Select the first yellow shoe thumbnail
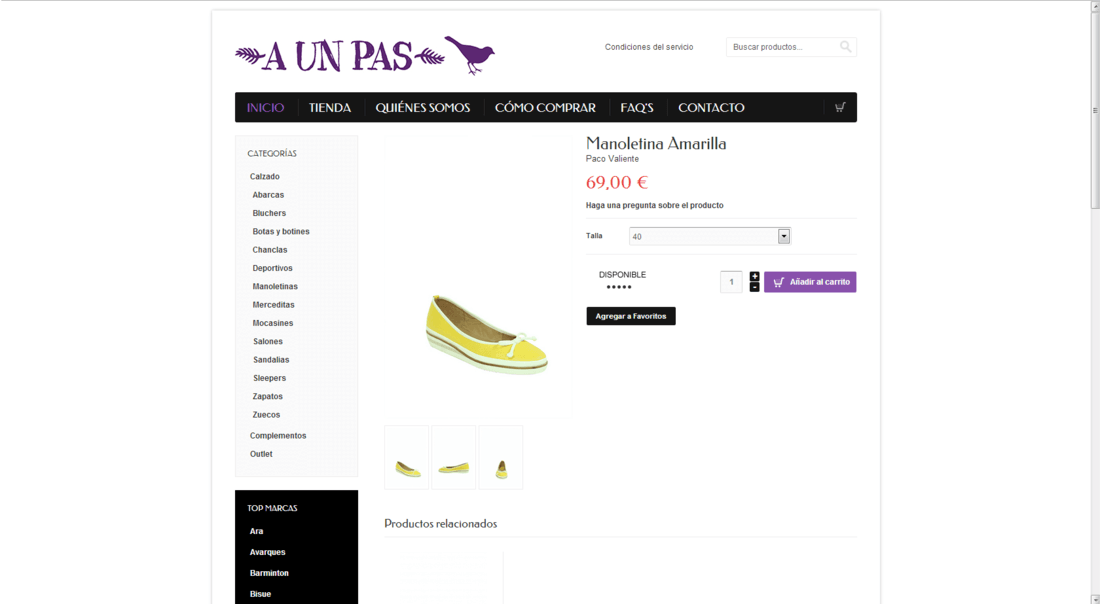The width and height of the screenshot is (1100, 604). tap(407, 457)
